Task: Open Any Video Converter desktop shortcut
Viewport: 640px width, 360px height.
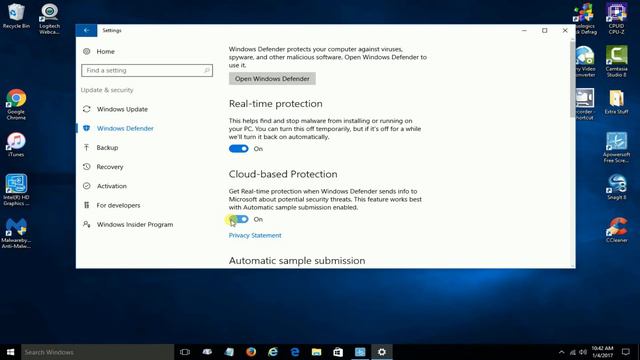Action: coord(585,61)
